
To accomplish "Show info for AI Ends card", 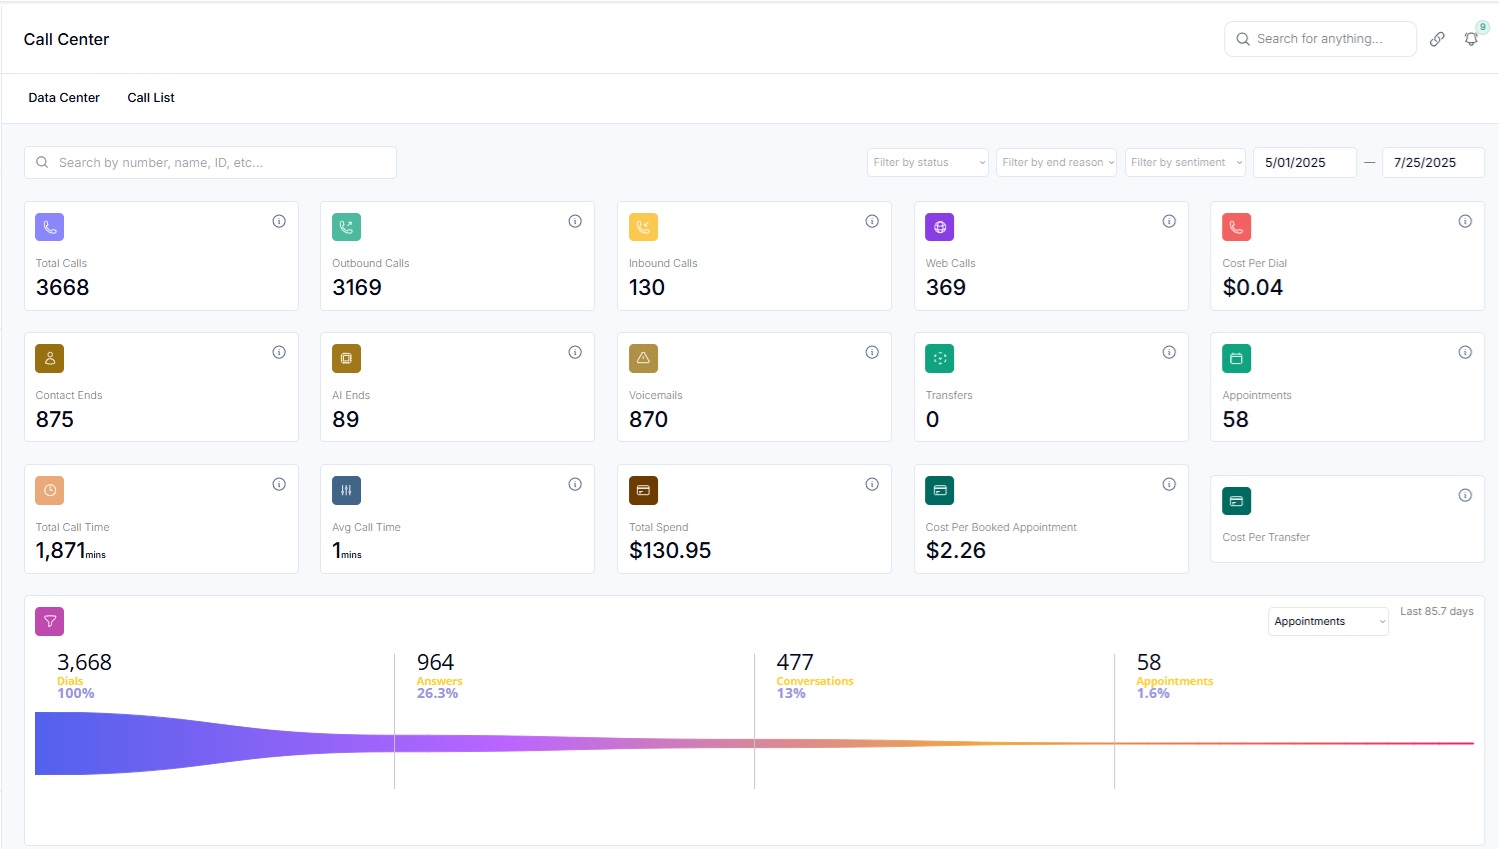I will coord(575,352).
